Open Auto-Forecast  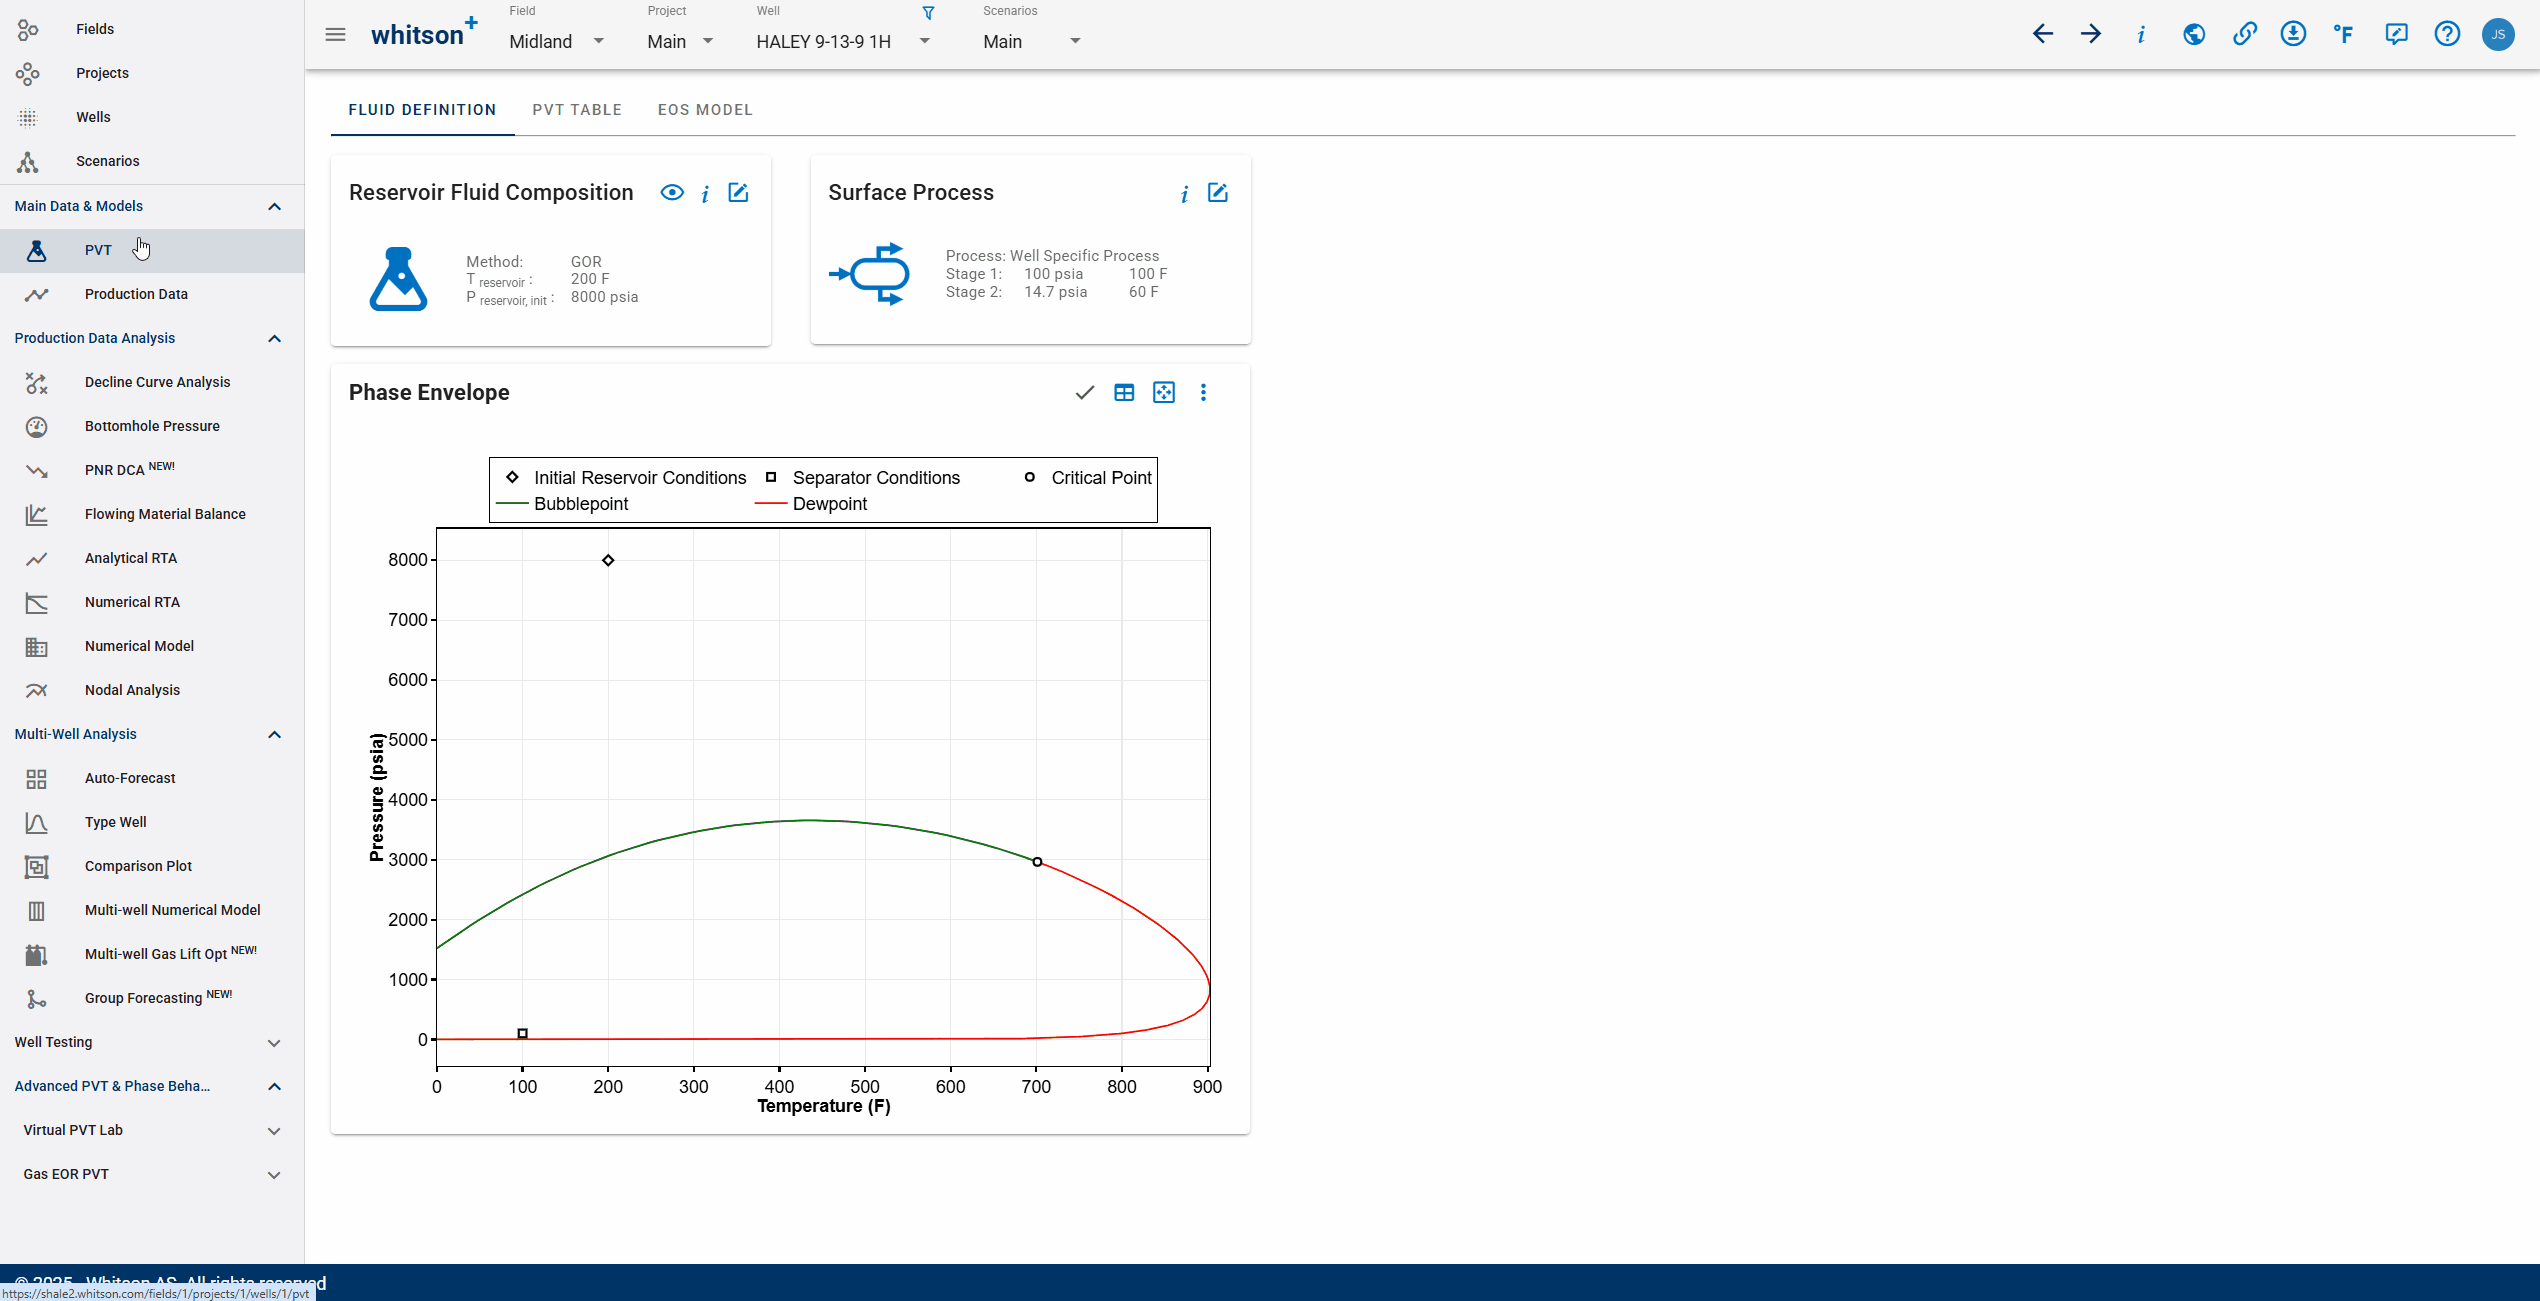(152, 779)
